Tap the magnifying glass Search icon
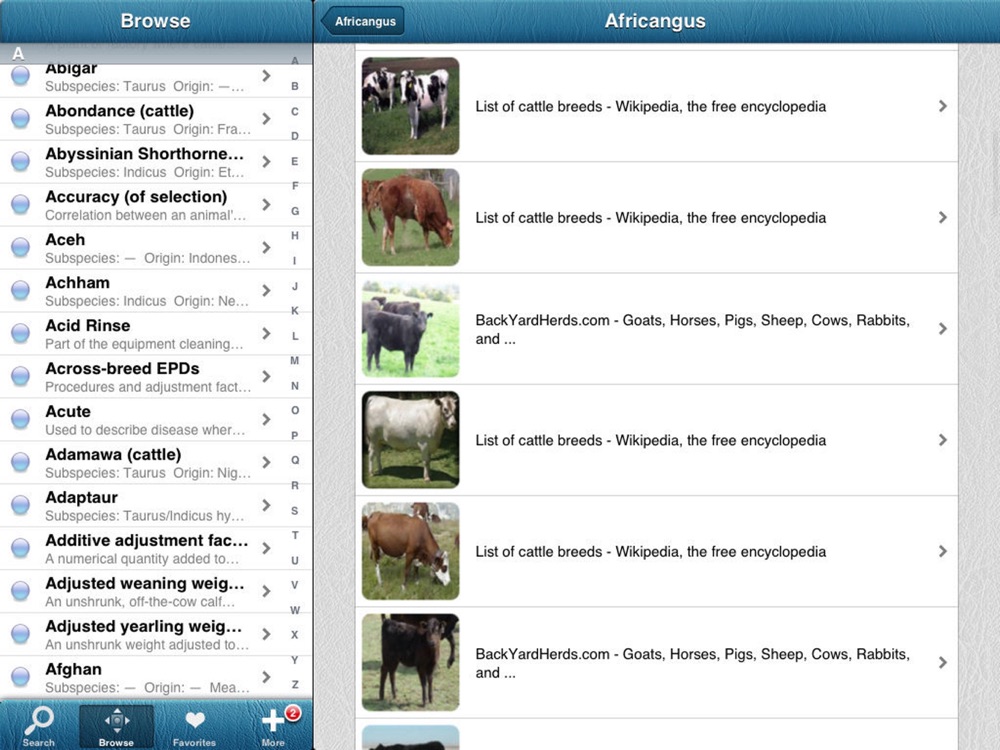 click(x=39, y=720)
